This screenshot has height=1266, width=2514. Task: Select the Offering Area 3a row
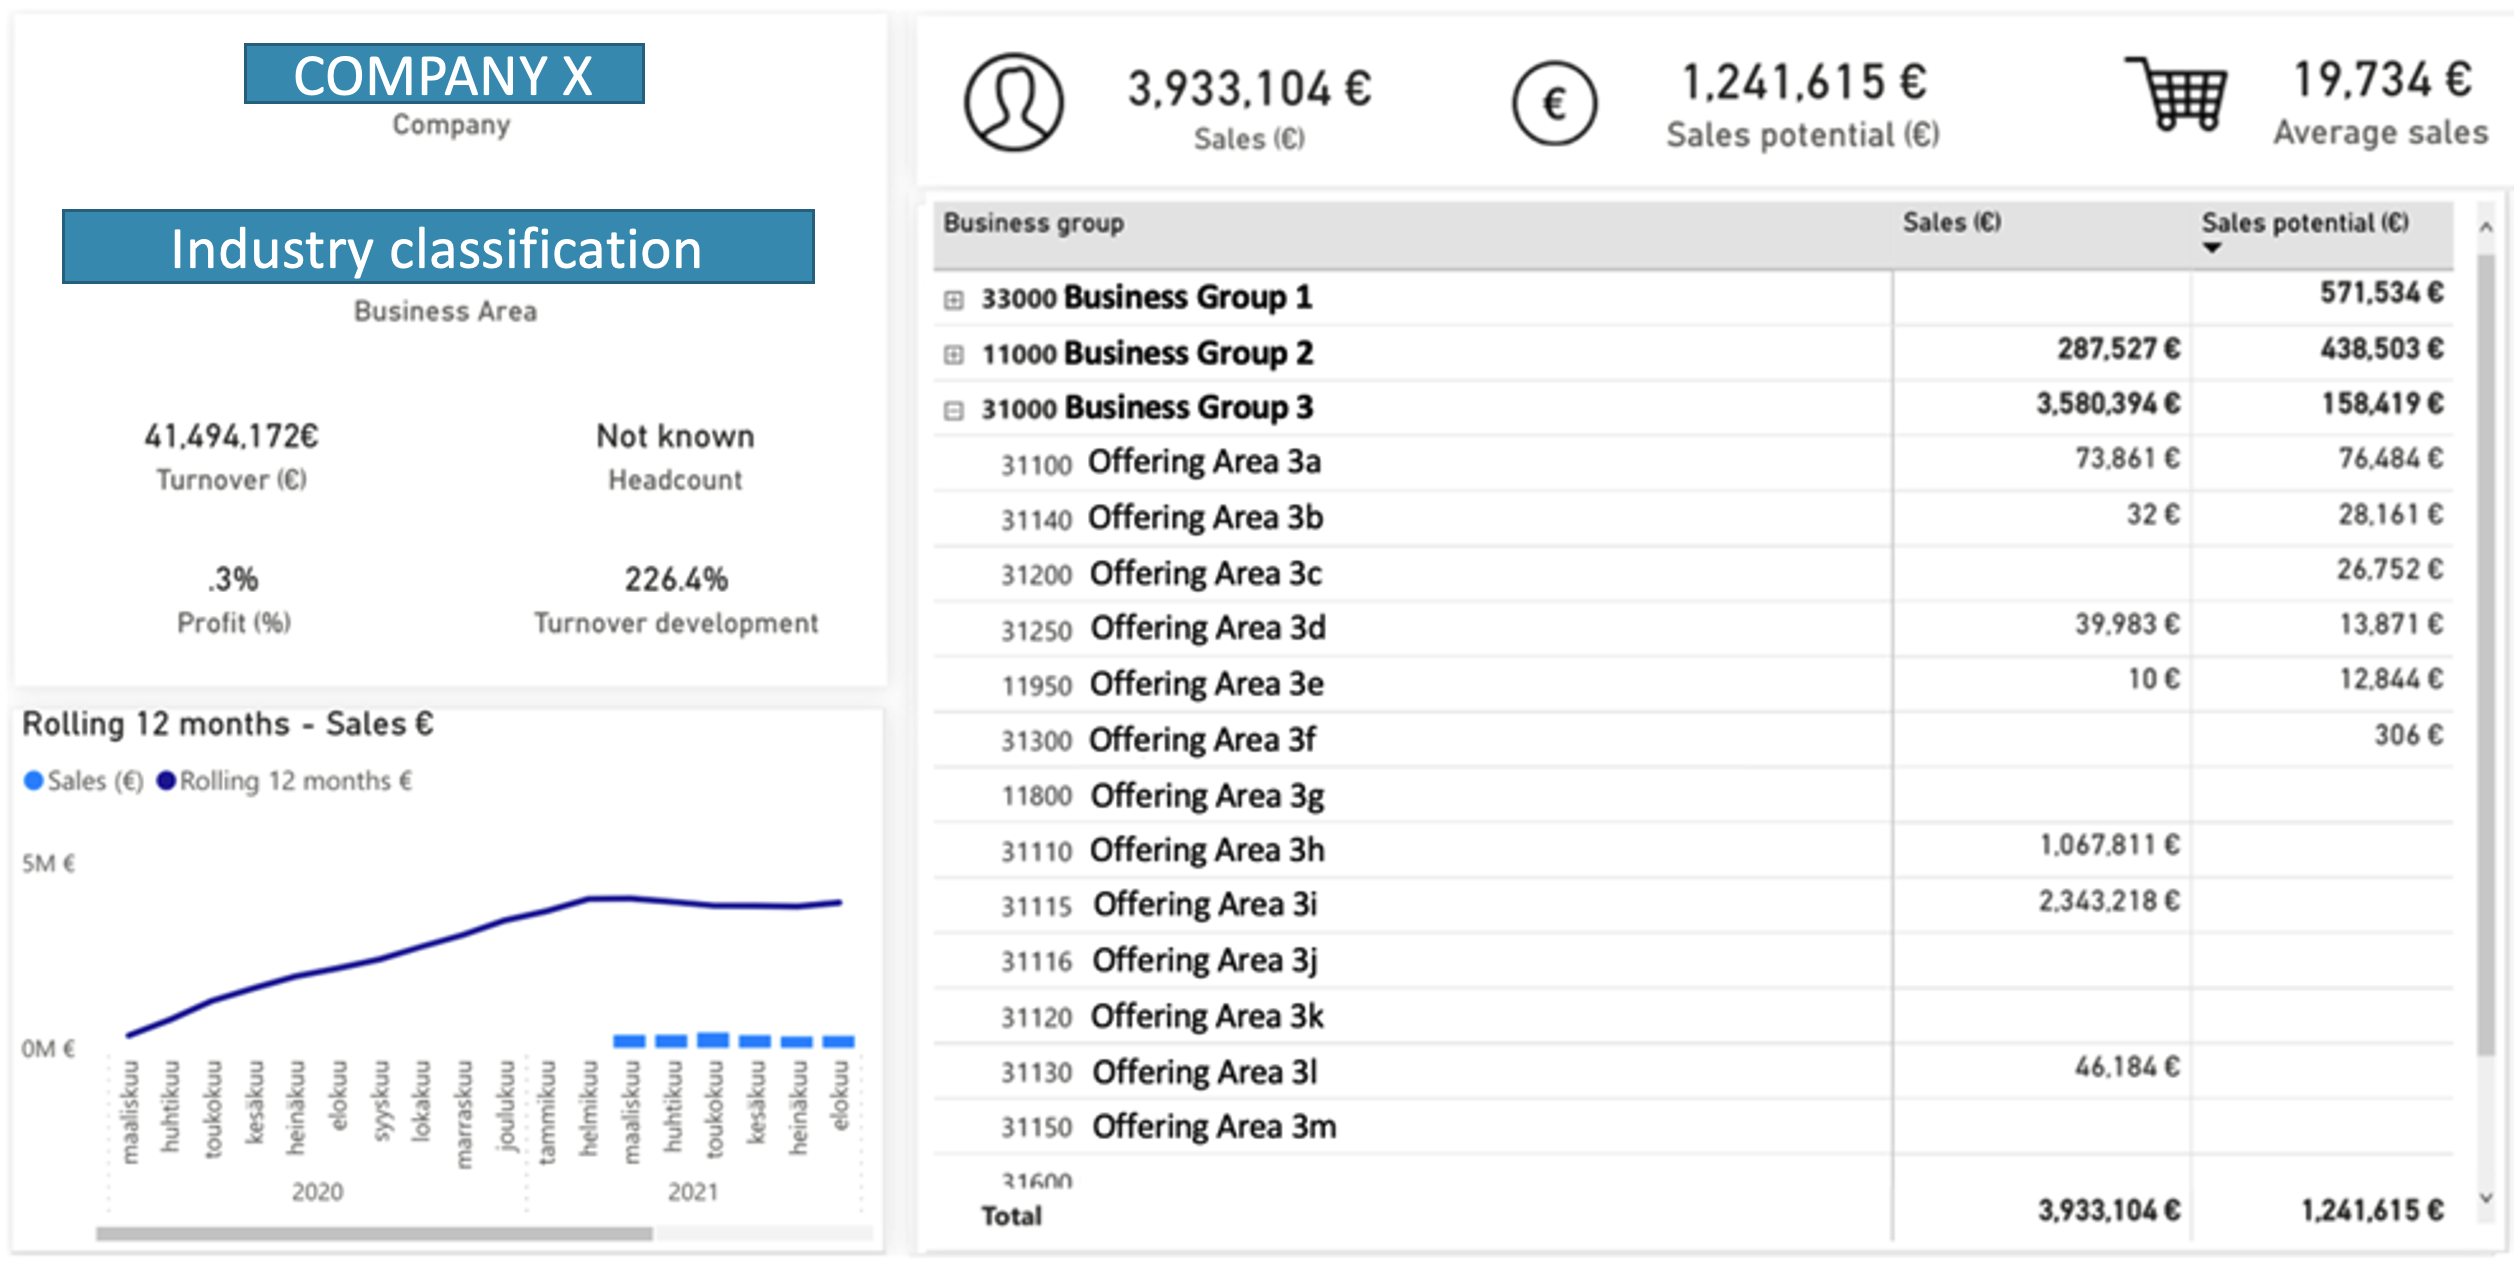click(x=1203, y=462)
